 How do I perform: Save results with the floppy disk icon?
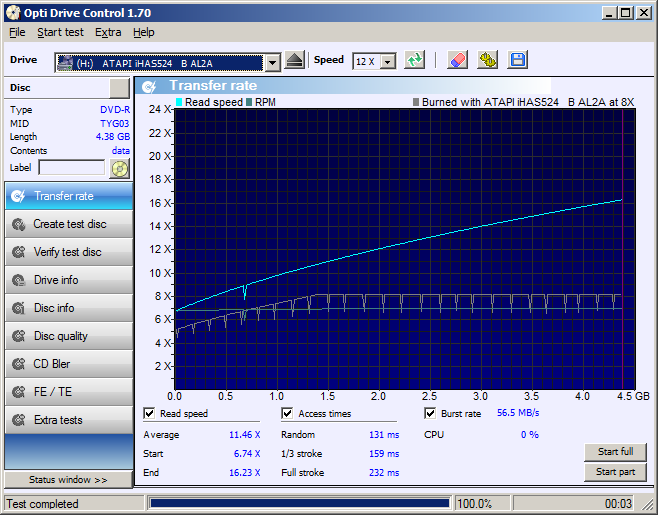[518, 60]
